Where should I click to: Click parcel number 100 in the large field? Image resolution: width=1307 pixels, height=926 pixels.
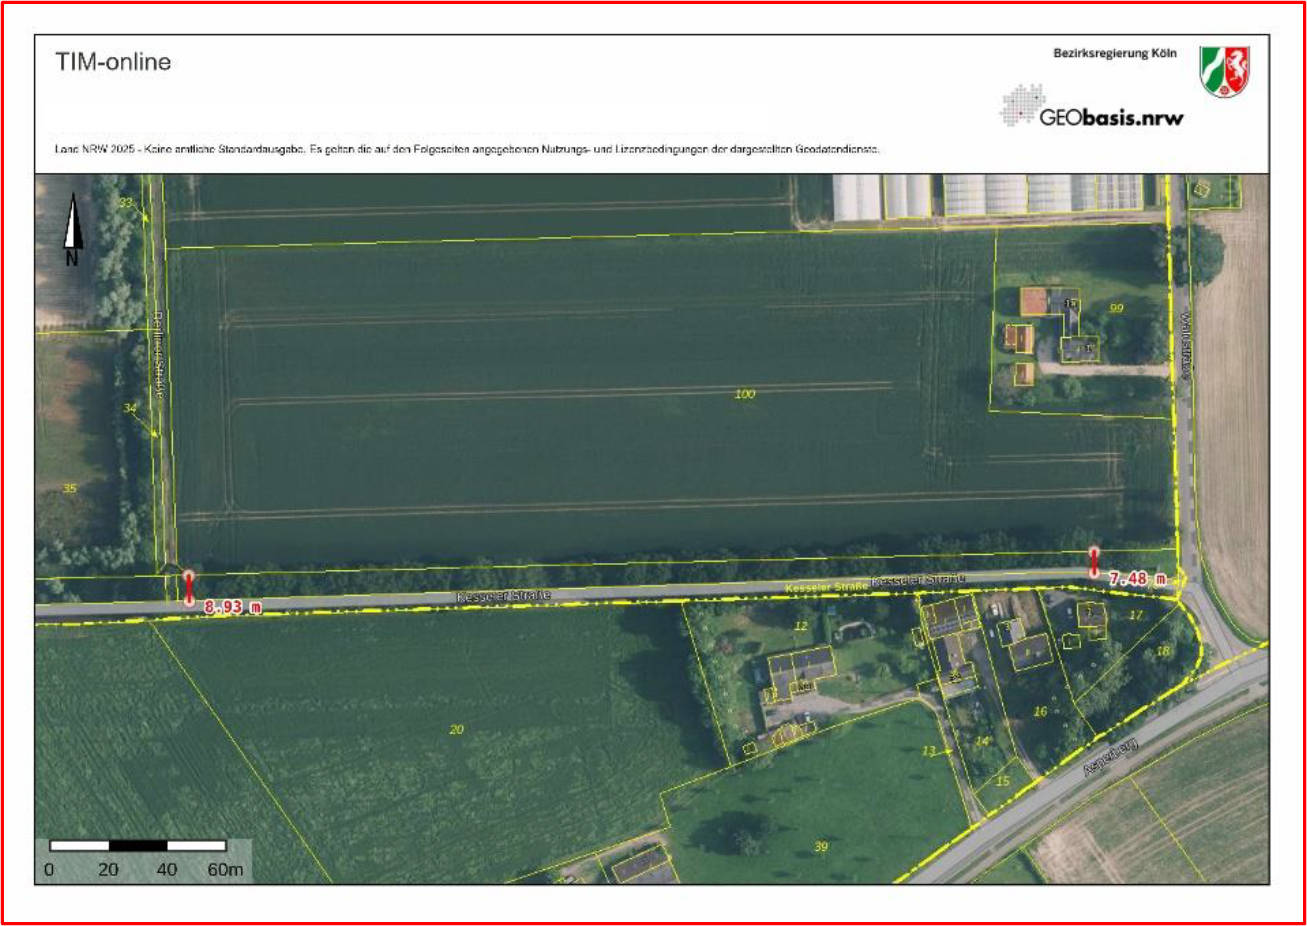745,394
